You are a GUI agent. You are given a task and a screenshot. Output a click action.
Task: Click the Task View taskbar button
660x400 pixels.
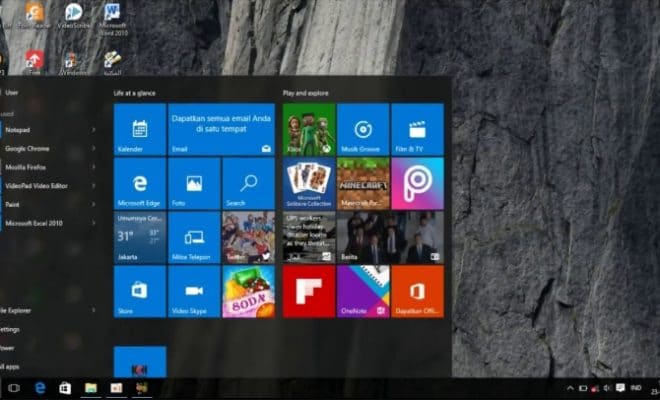click(x=14, y=388)
